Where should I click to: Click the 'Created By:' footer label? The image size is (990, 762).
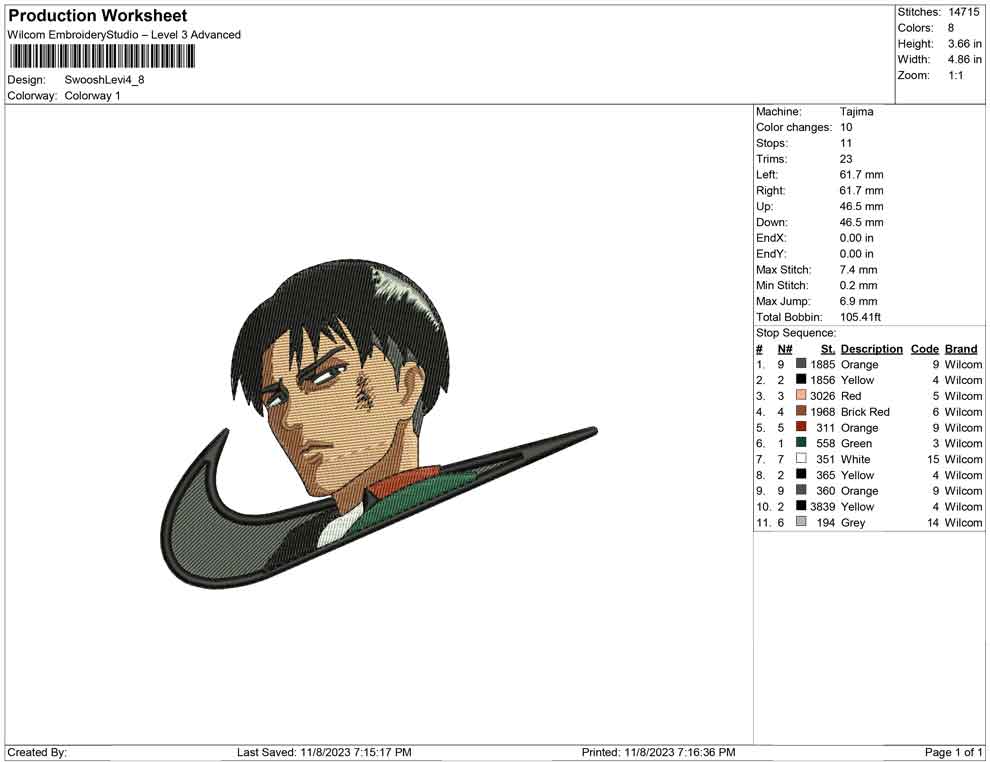(x=37, y=752)
